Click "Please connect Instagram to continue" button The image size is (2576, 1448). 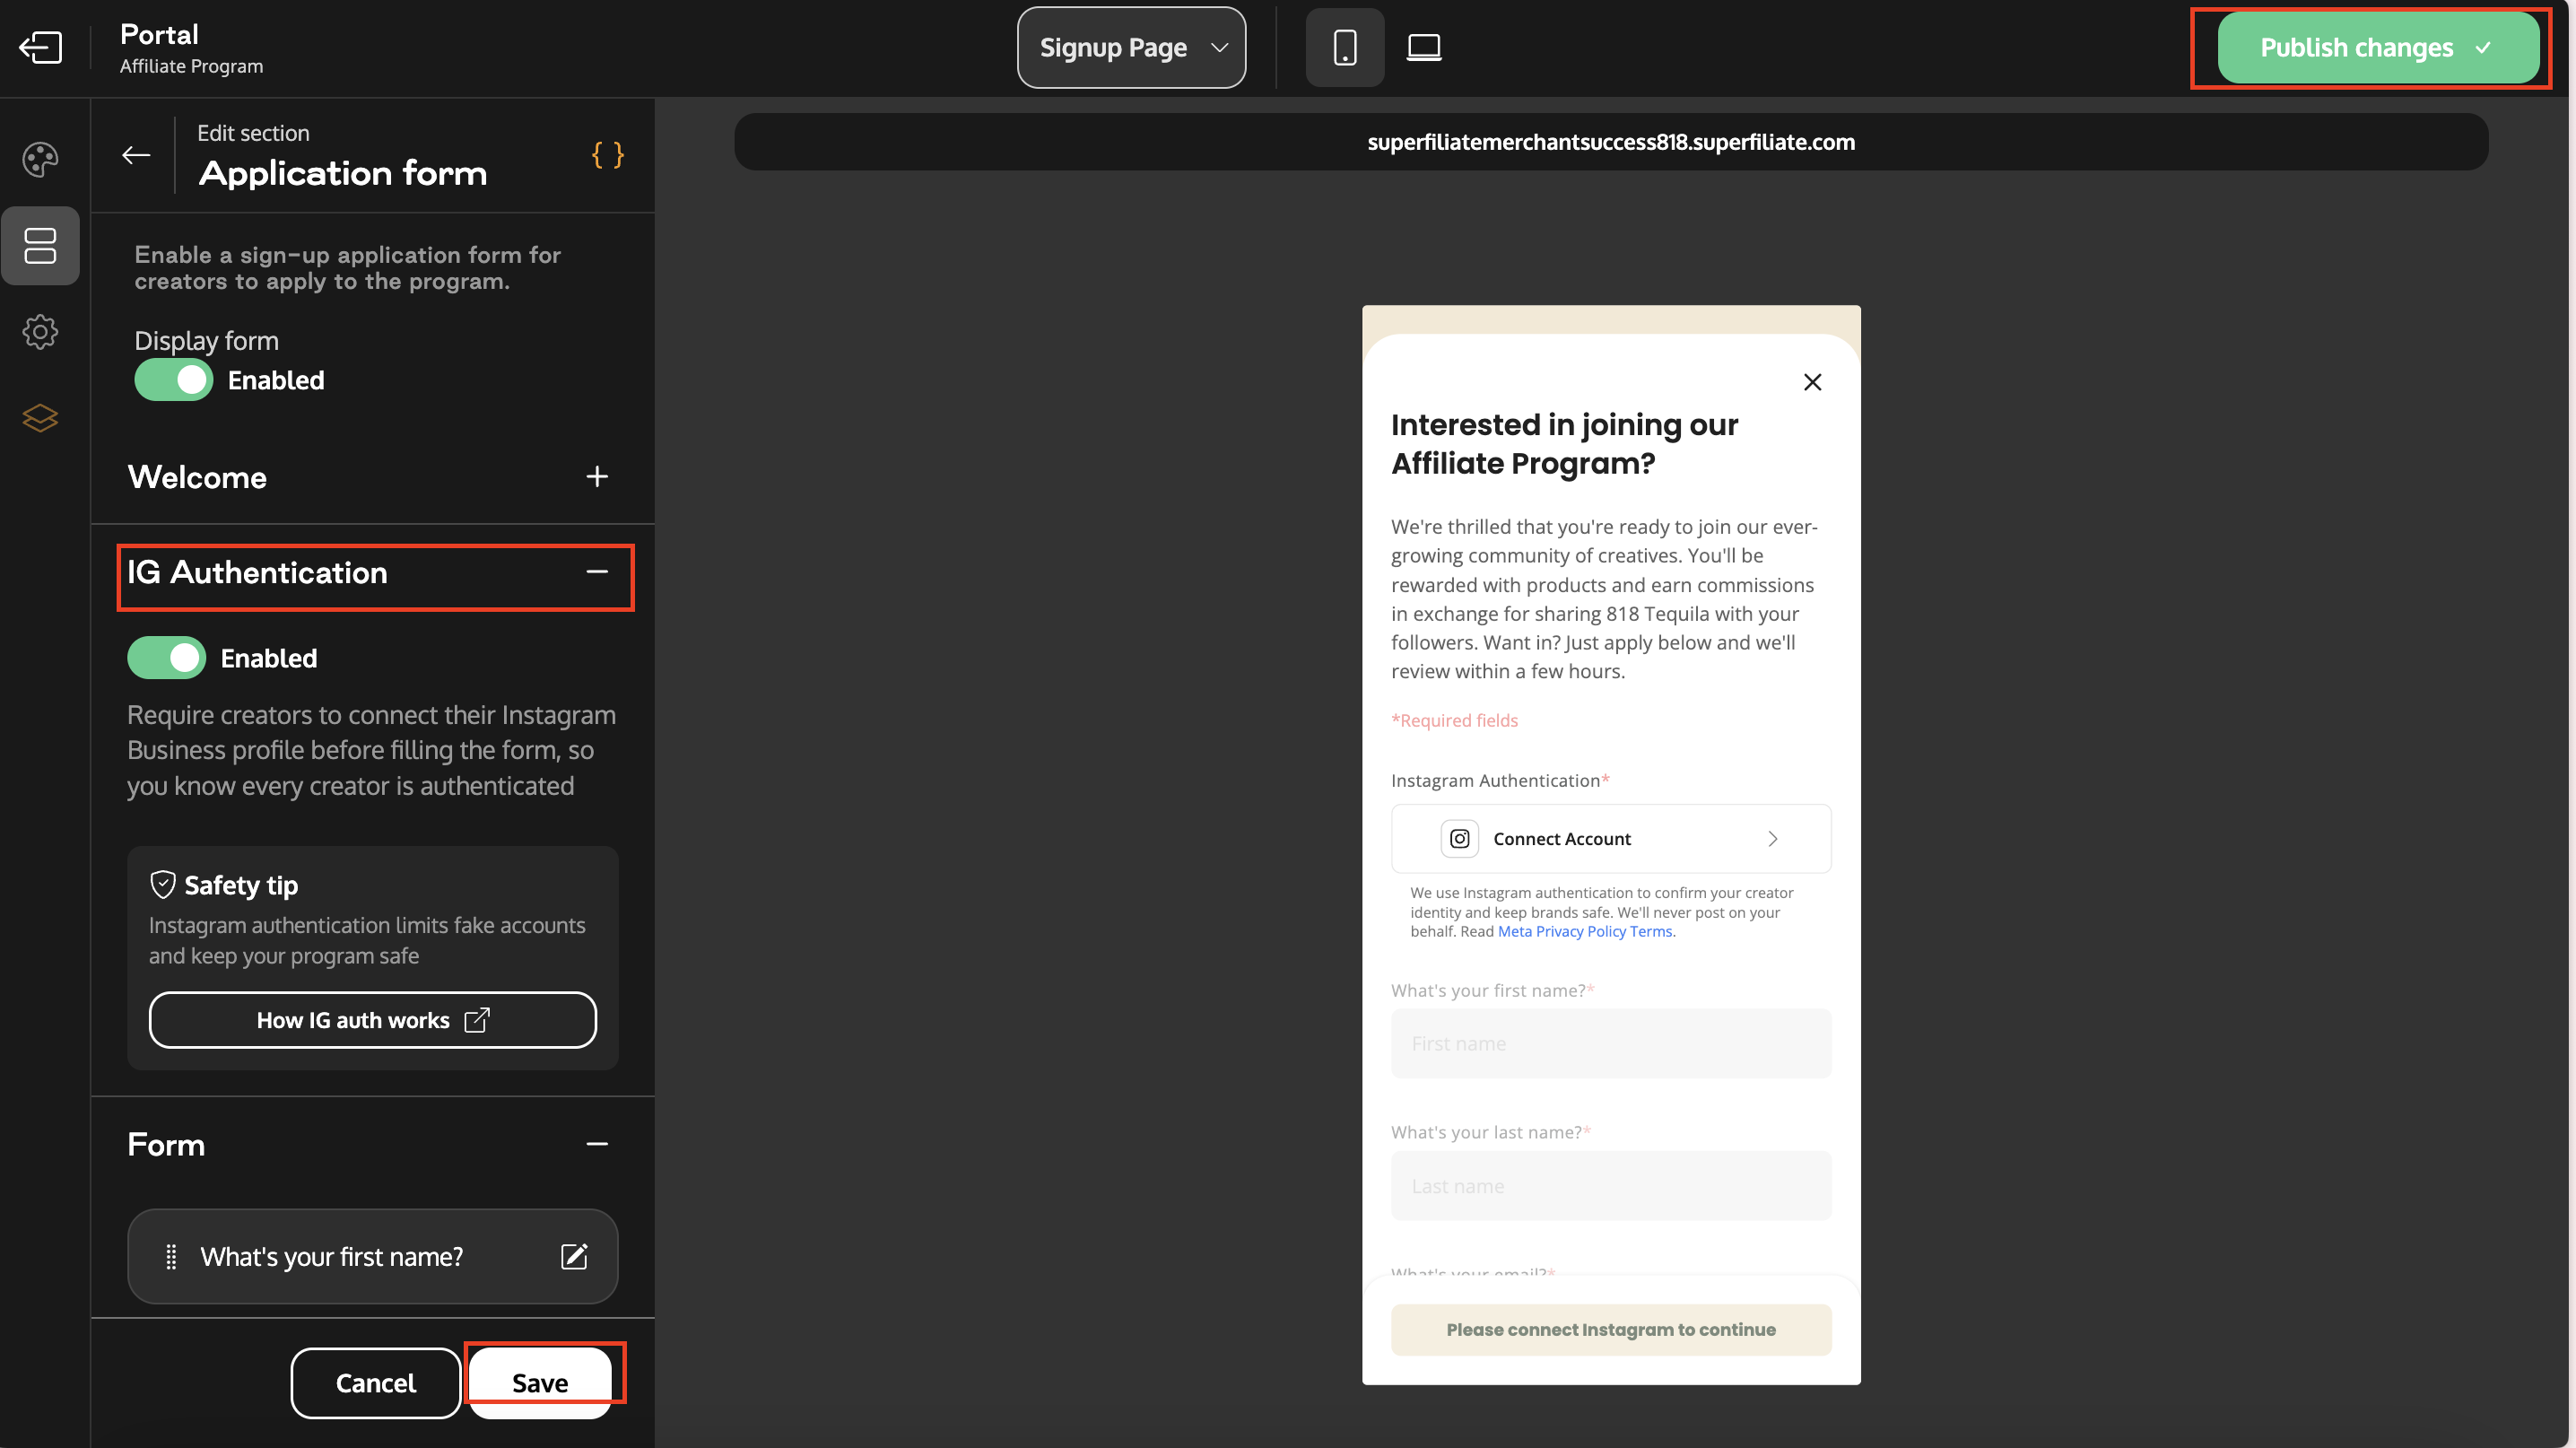1611,1330
